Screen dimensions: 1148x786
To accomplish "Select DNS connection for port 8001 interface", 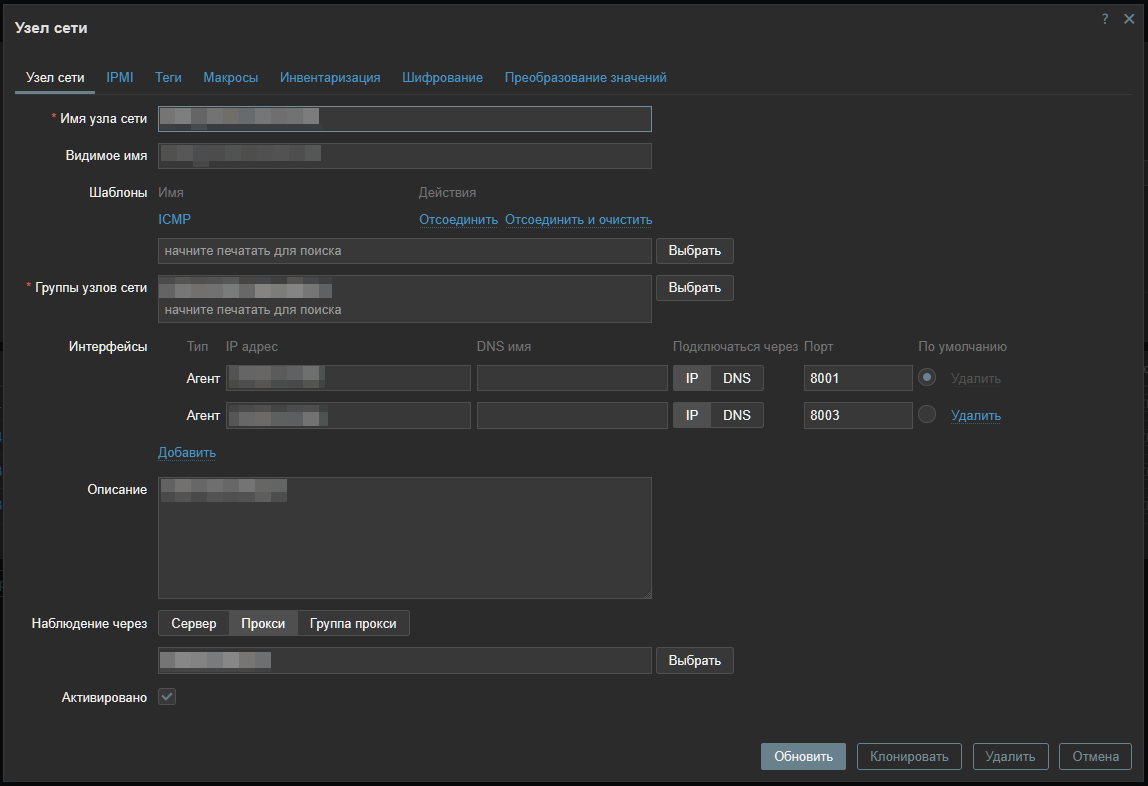I will [737, 378].
